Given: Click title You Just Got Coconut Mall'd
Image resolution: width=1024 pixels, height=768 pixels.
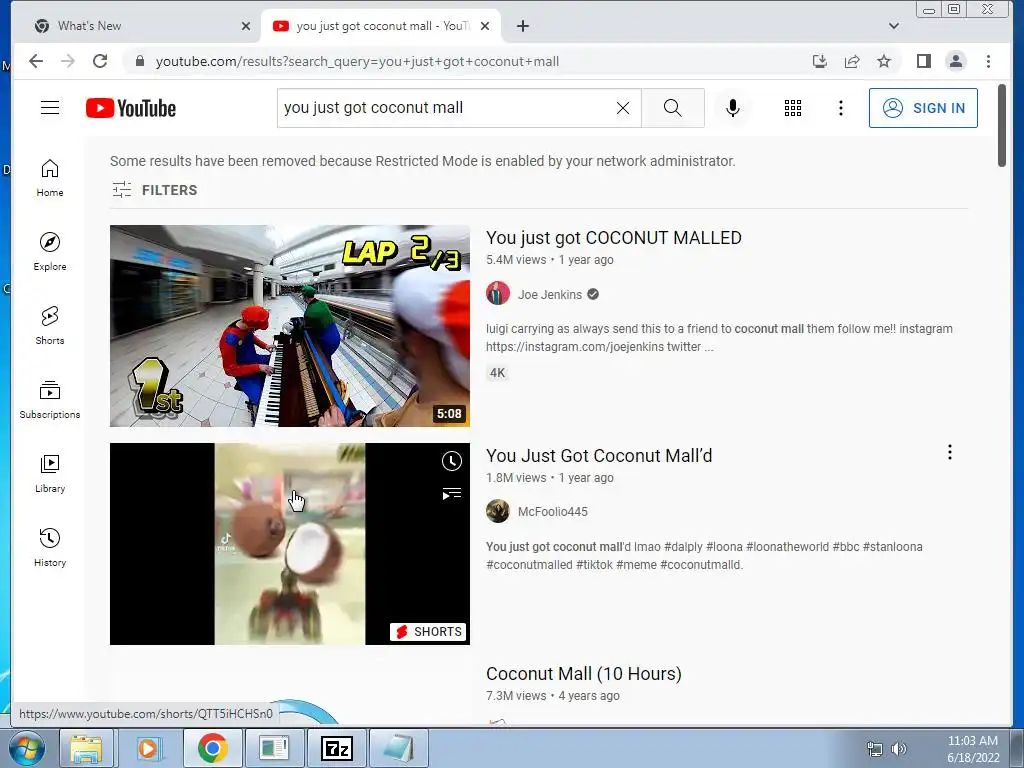Looking at the screenshot, I should [599, 455].
